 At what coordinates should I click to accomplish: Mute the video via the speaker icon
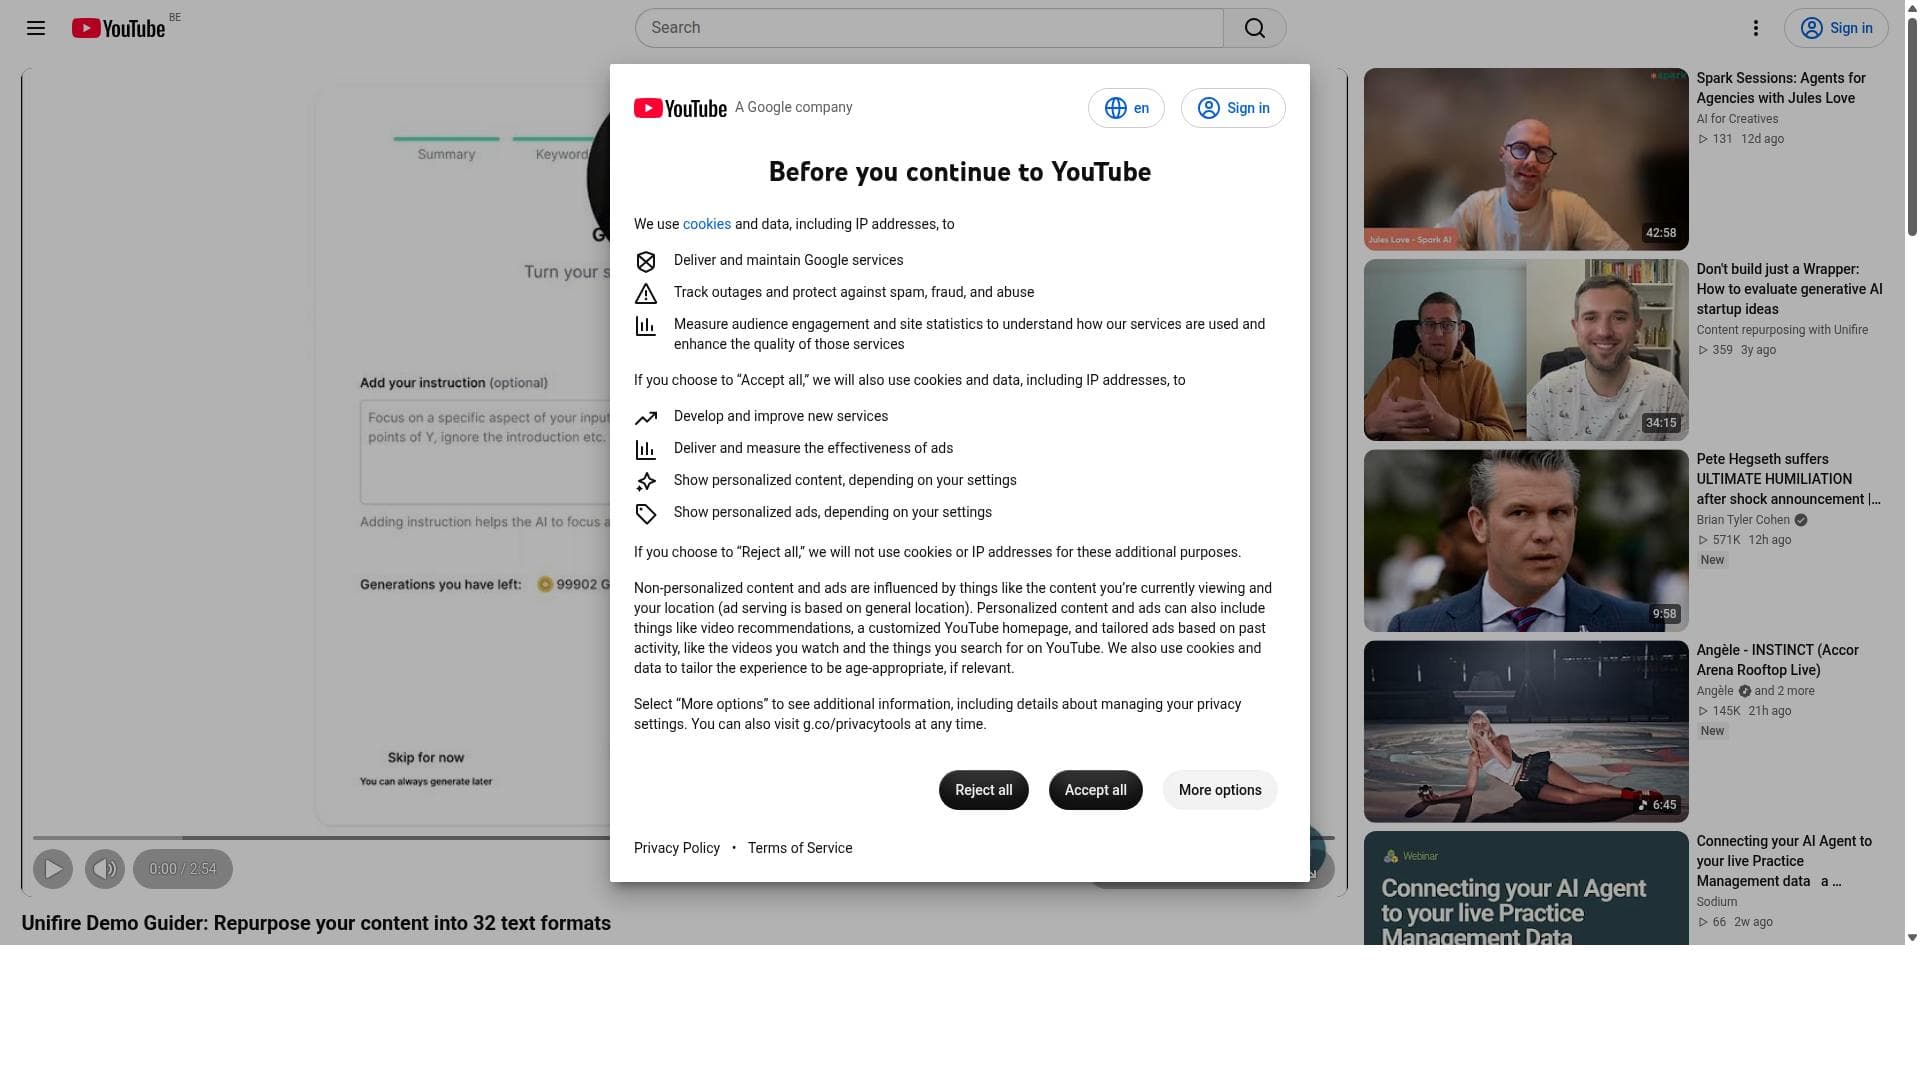click(105, 869)
